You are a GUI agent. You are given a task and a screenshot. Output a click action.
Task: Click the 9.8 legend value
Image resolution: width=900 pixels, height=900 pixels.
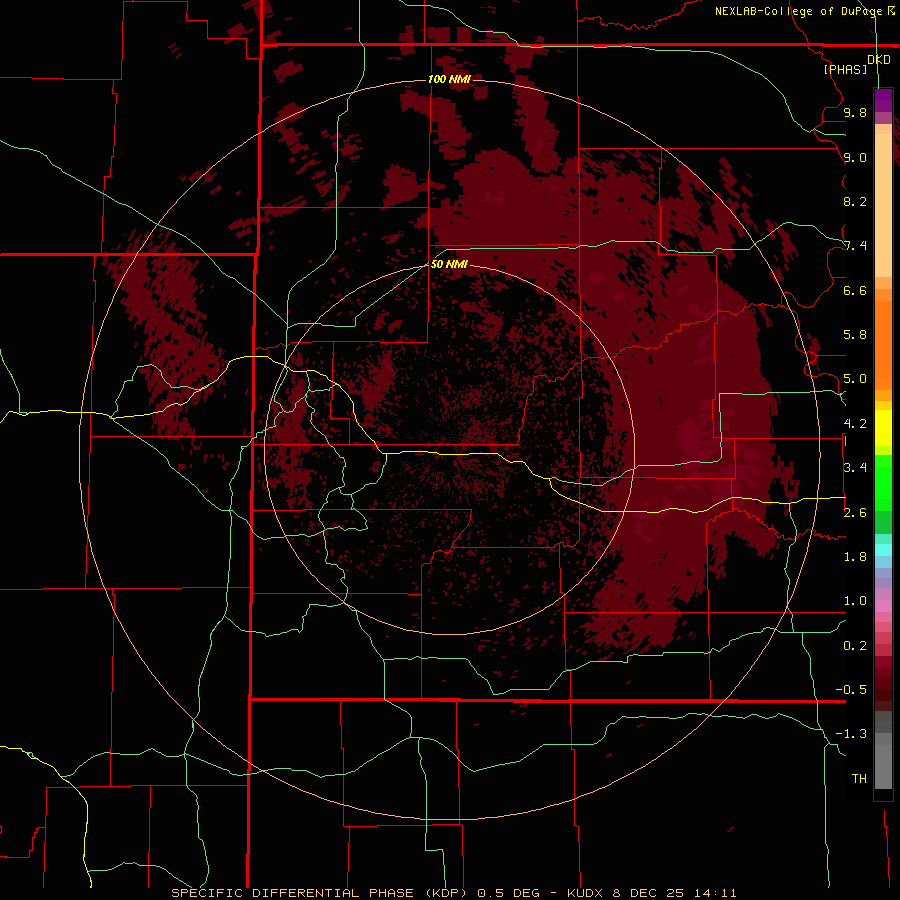tap(855, 112)
